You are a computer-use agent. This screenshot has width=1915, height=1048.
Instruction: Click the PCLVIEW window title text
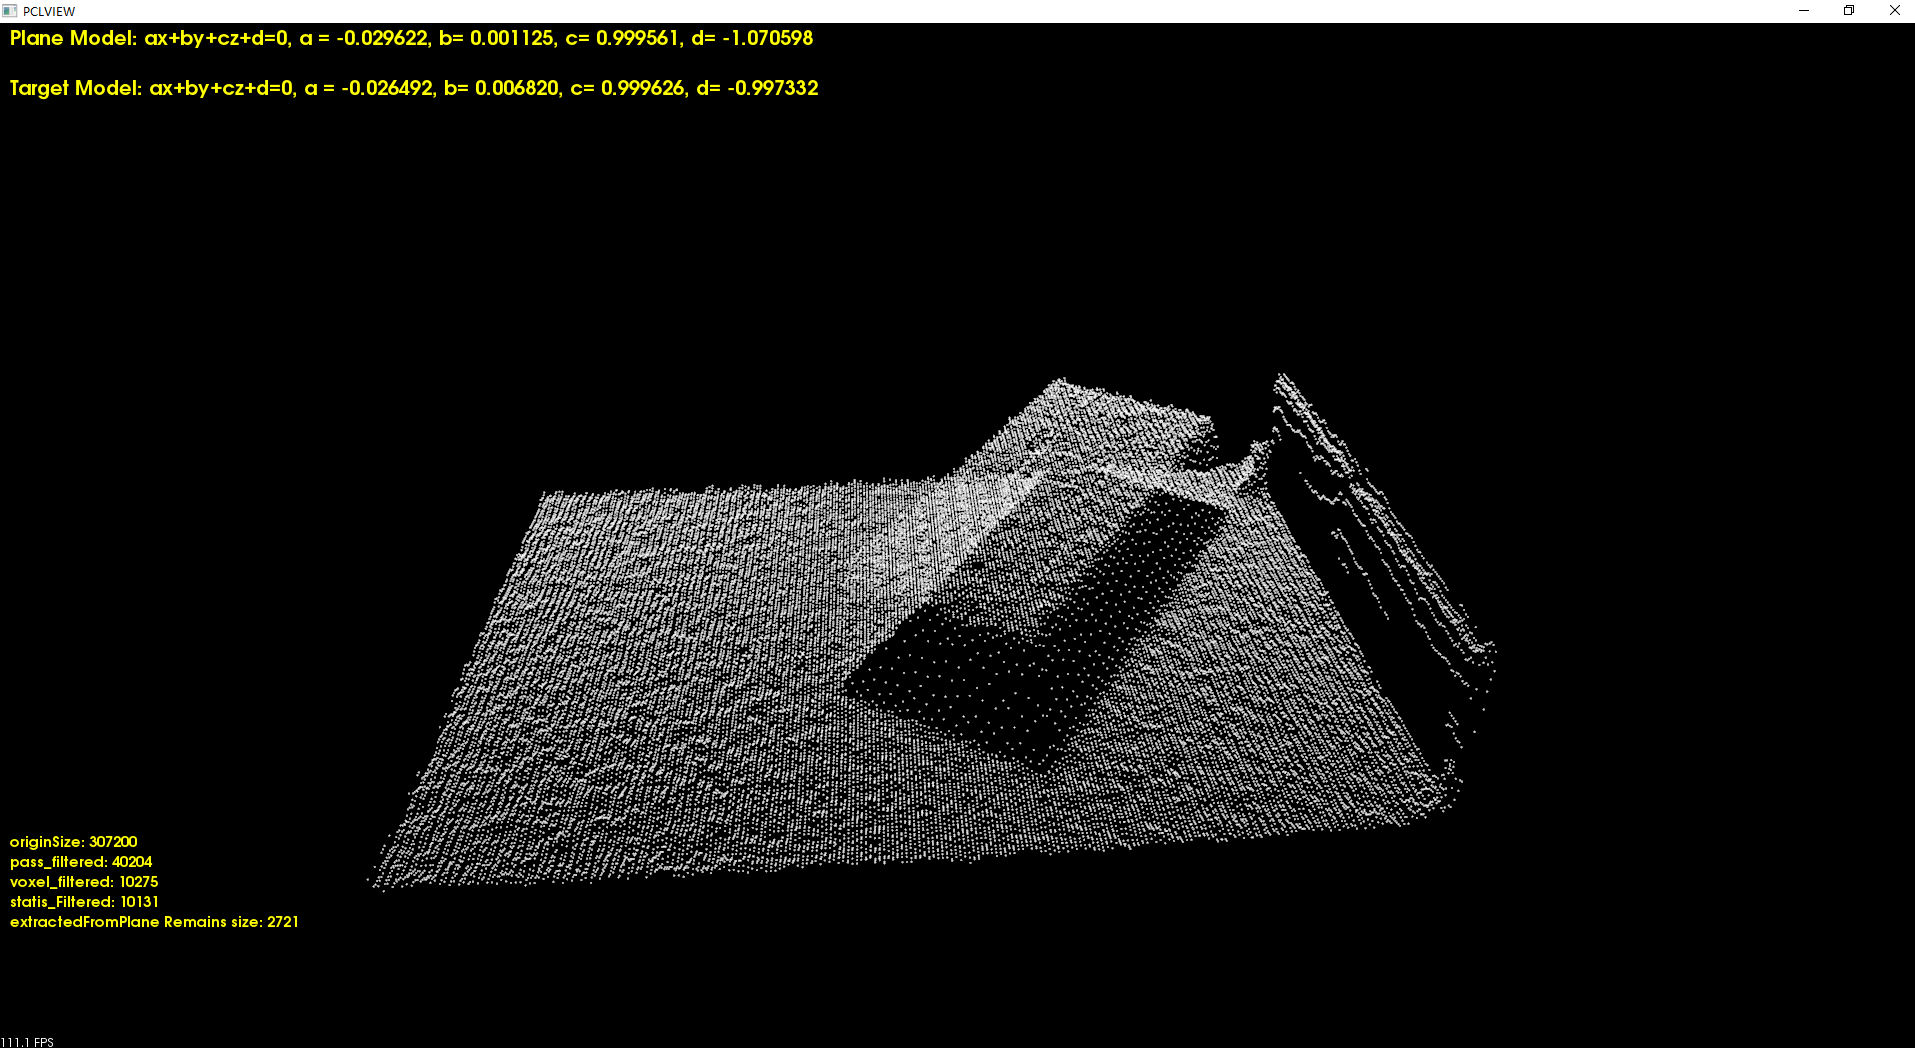click(x=49, y=12)
